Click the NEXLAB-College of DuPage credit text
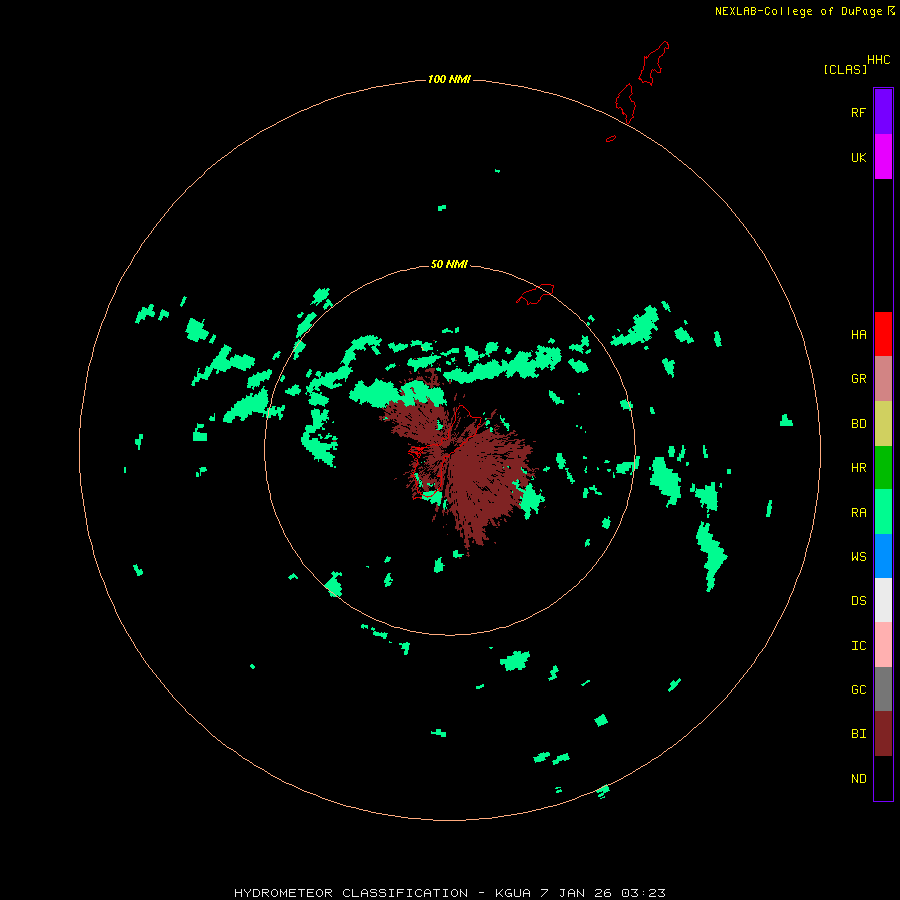The image size is (900, 900). coord(798,11)
